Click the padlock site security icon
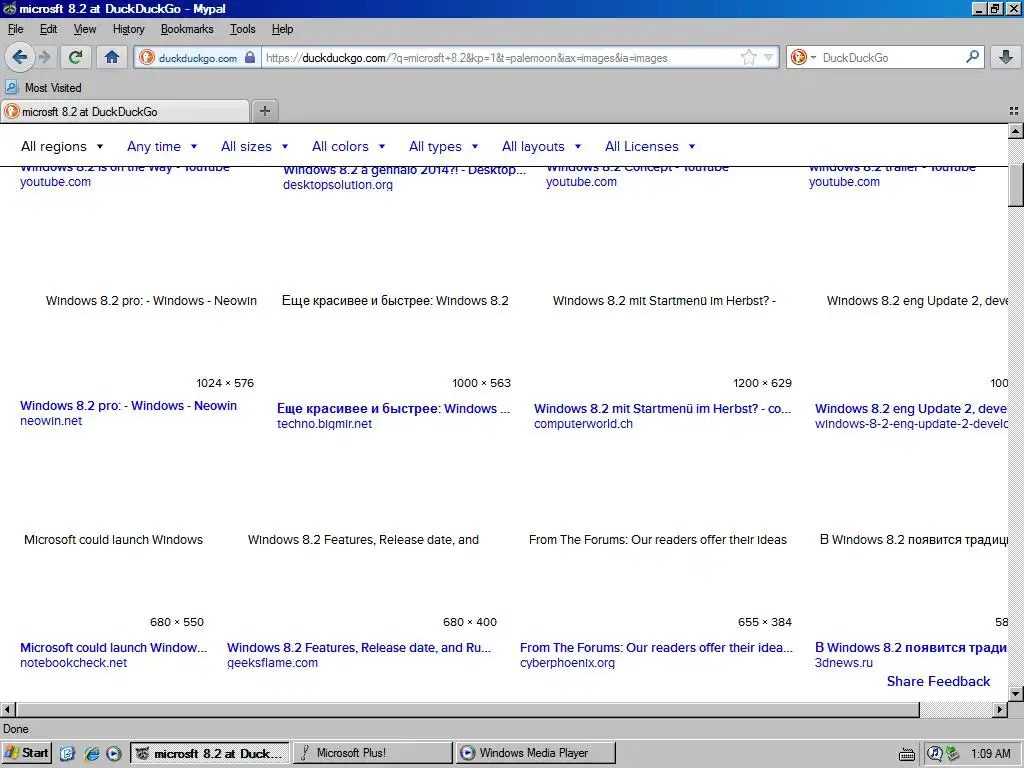This screenshot has height=768, width=1024. click(250, 57)
